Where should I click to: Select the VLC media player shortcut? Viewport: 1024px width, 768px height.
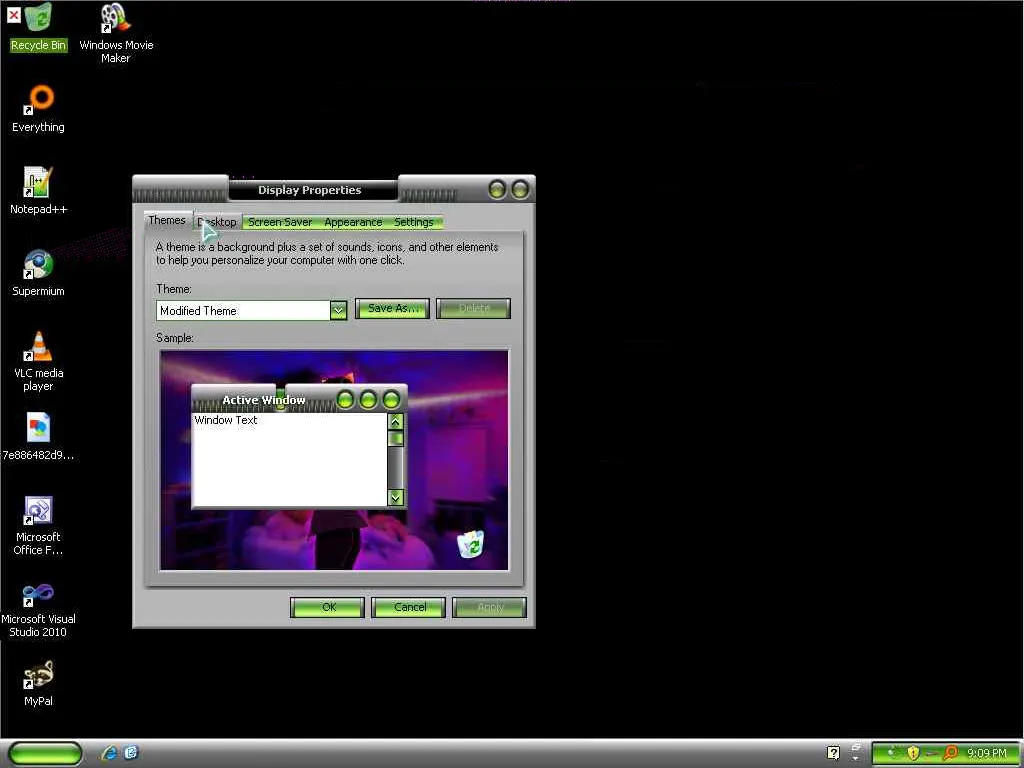(x=39, y=361)
